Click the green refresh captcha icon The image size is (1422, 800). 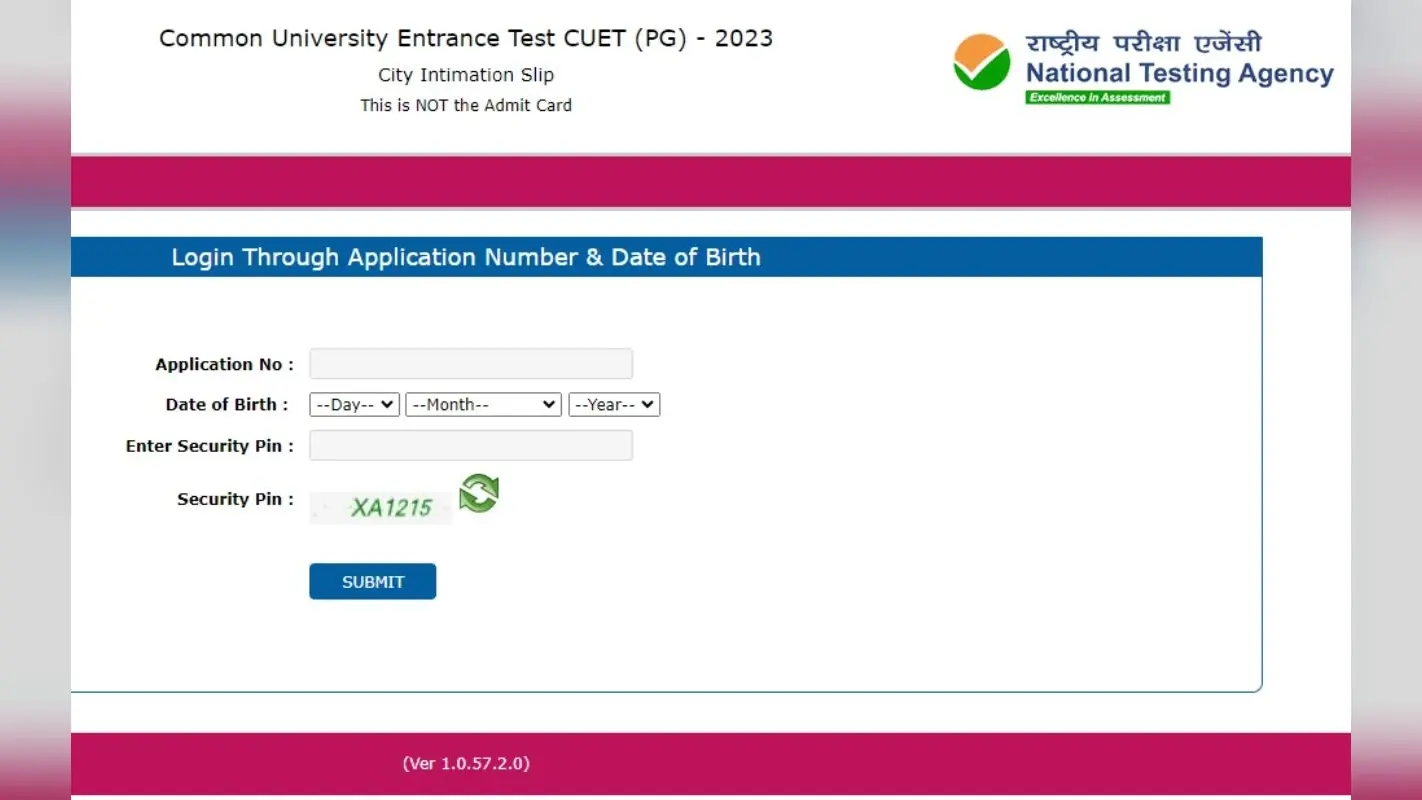pyautogui.click(x=479, y=493)
